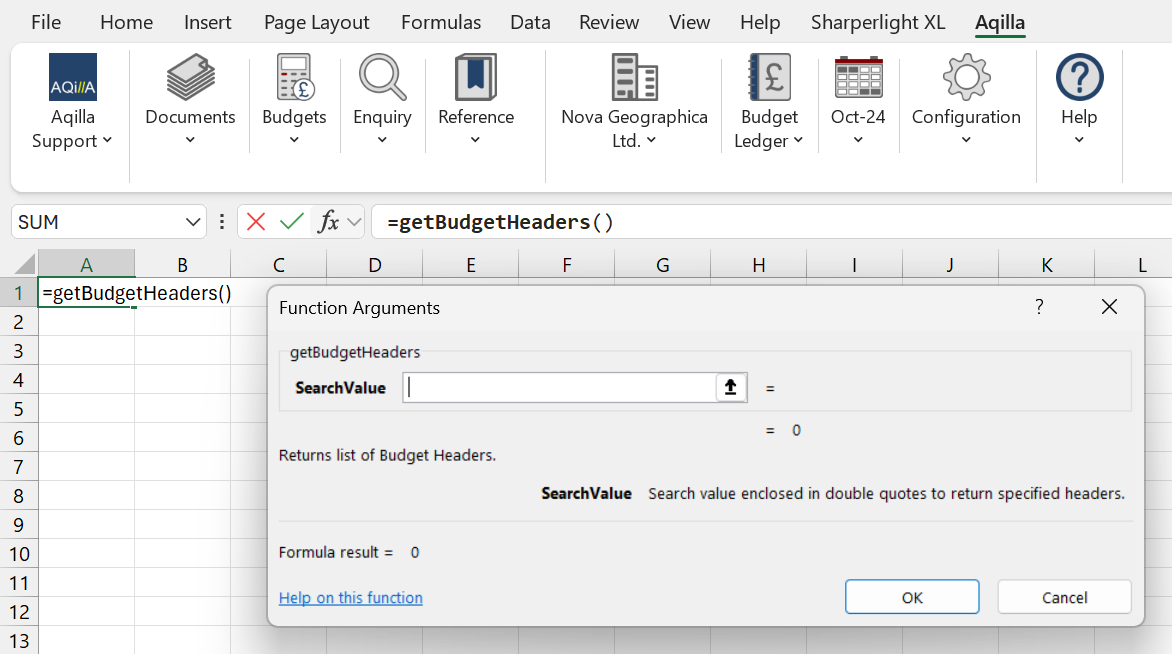Open the Configuration gear icon
Screen dimensions: 1172x654
(x=966, y=78)
